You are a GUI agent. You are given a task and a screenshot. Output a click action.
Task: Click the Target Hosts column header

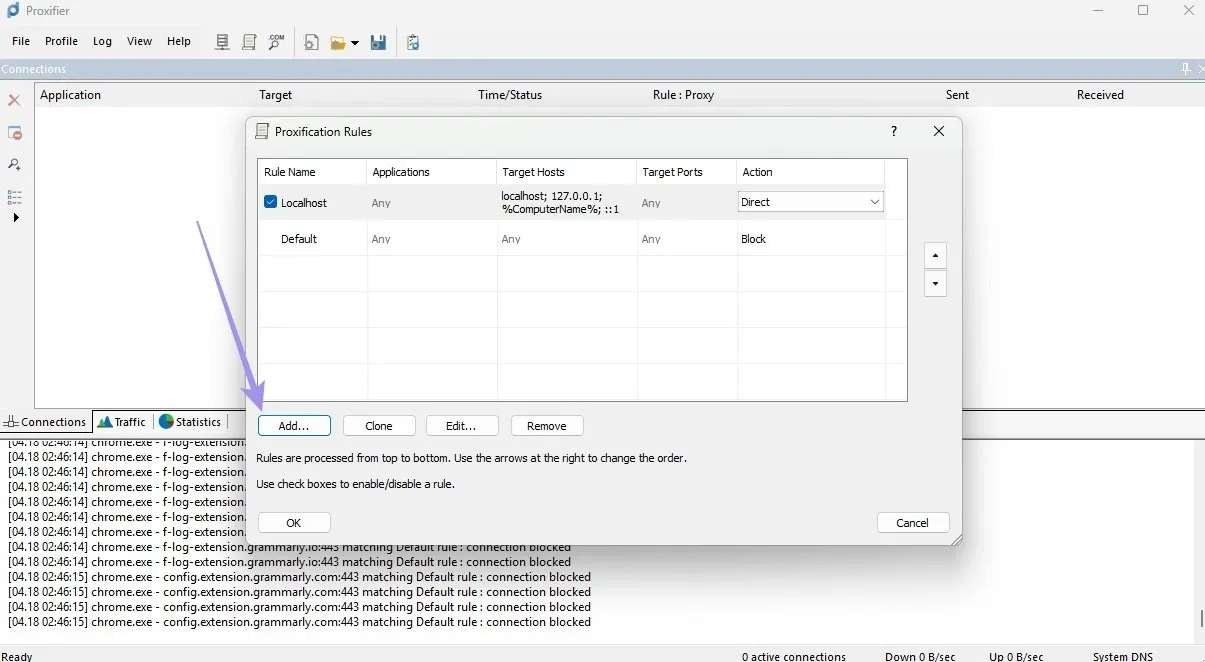pyautogui.click(x=566, y=172)
